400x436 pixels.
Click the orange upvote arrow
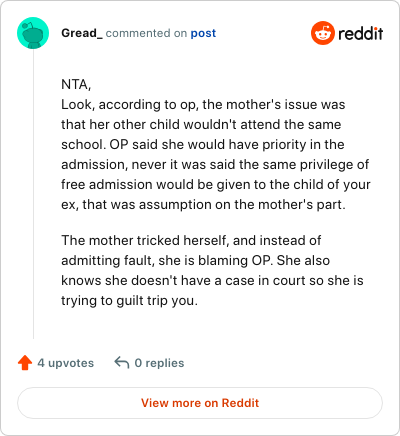click(25, 363)
